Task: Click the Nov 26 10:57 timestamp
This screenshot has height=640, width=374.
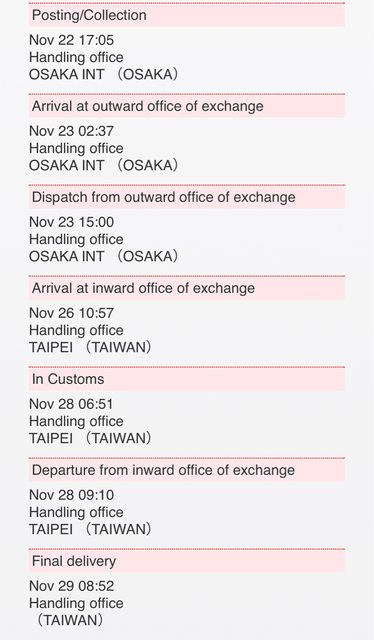Action: point(71,313)
